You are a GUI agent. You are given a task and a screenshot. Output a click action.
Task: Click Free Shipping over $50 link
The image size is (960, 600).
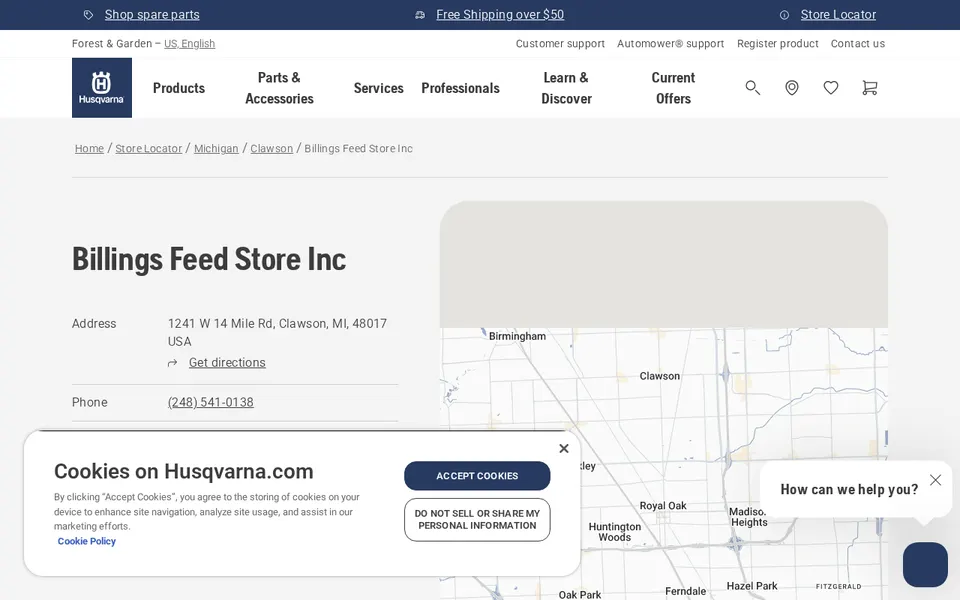(x=500, y=15)
